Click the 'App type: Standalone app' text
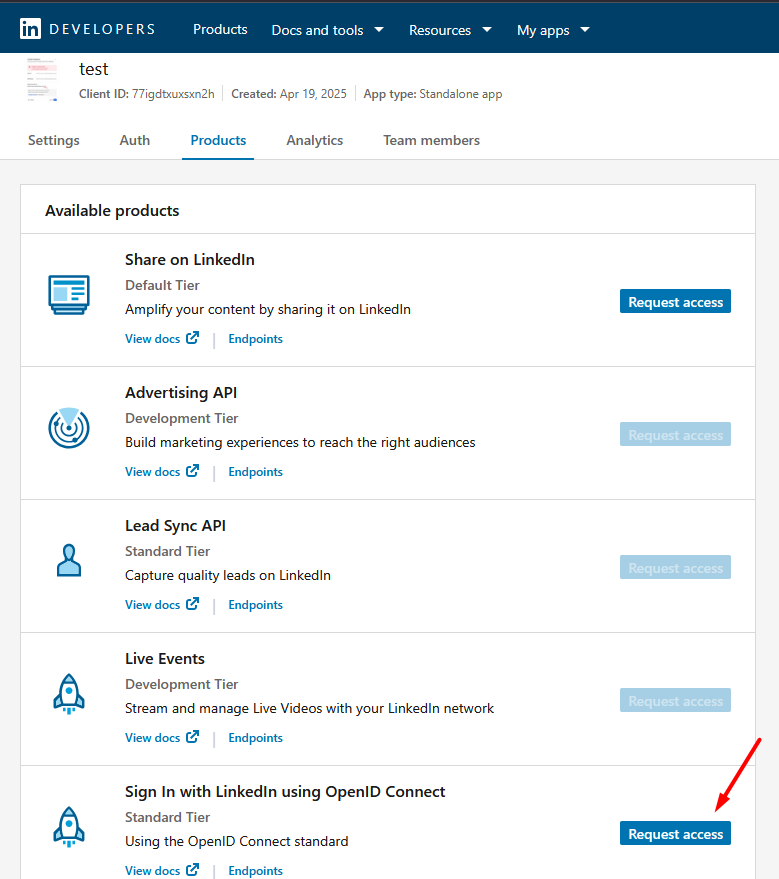This screenshot has width=779, height=879. (433, 94)
